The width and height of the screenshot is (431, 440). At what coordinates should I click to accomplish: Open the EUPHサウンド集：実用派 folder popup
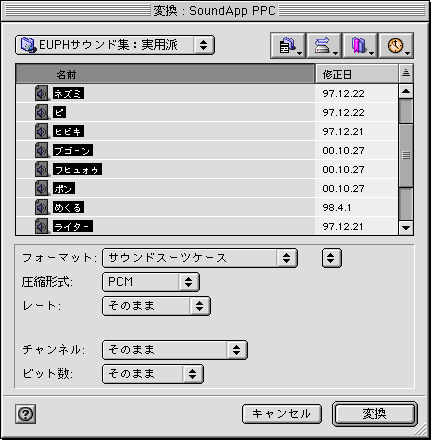(115, 45)
